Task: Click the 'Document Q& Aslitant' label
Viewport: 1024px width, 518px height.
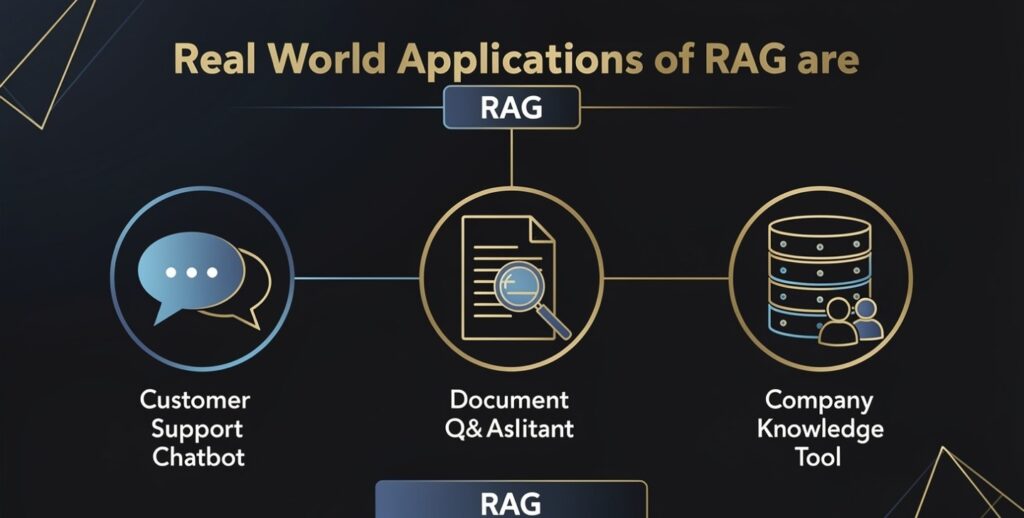Action: click(509, 414)
